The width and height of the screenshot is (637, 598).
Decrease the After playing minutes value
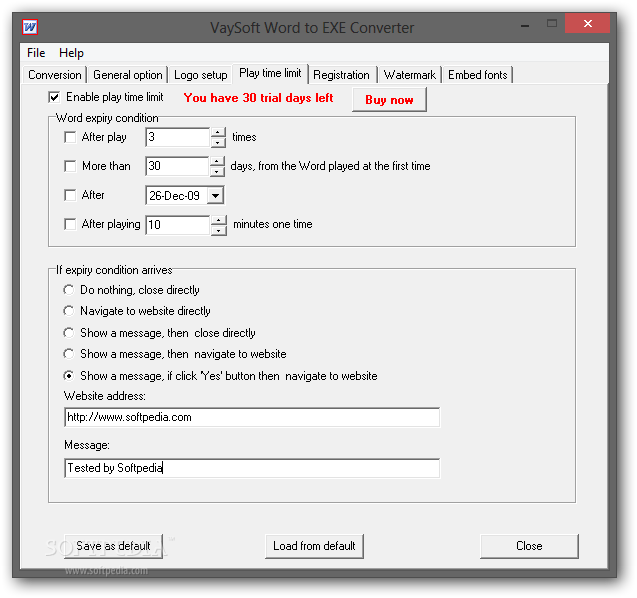coord(219,230)
